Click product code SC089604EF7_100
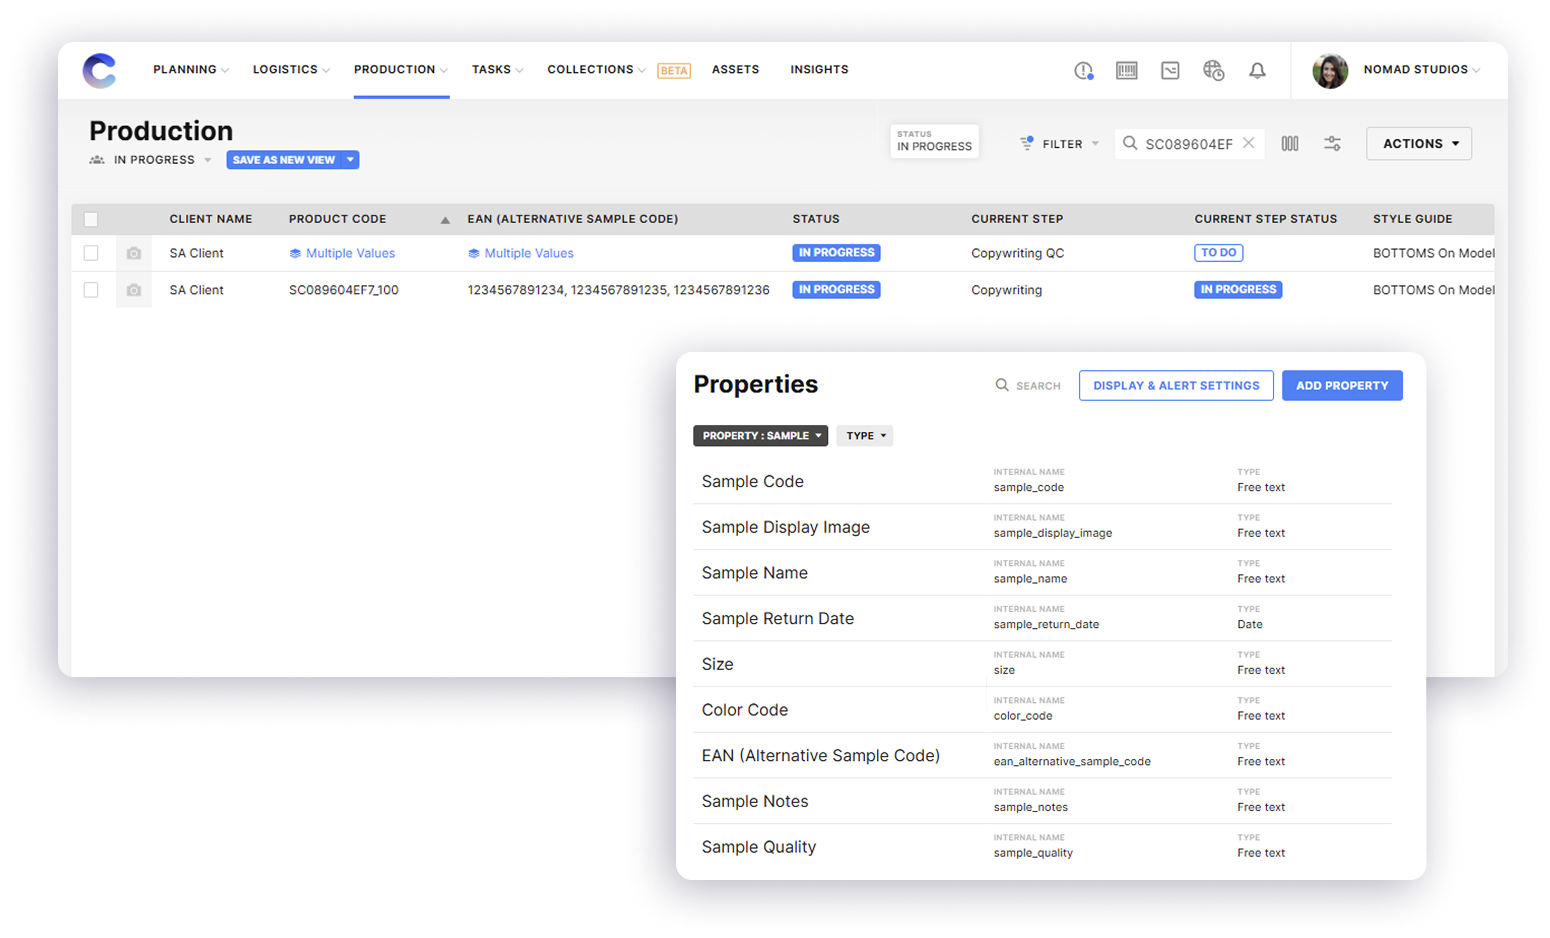Screen dimensions: 1550x938 point(344,290)
